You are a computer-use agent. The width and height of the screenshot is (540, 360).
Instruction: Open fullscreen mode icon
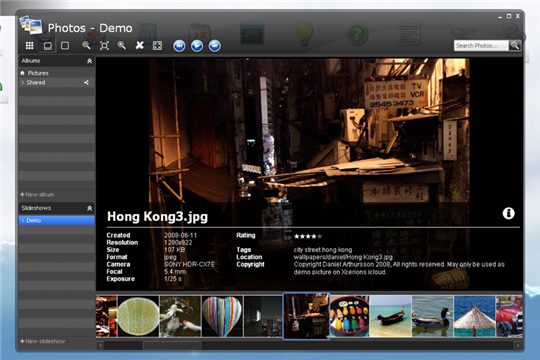coord(157,45)
